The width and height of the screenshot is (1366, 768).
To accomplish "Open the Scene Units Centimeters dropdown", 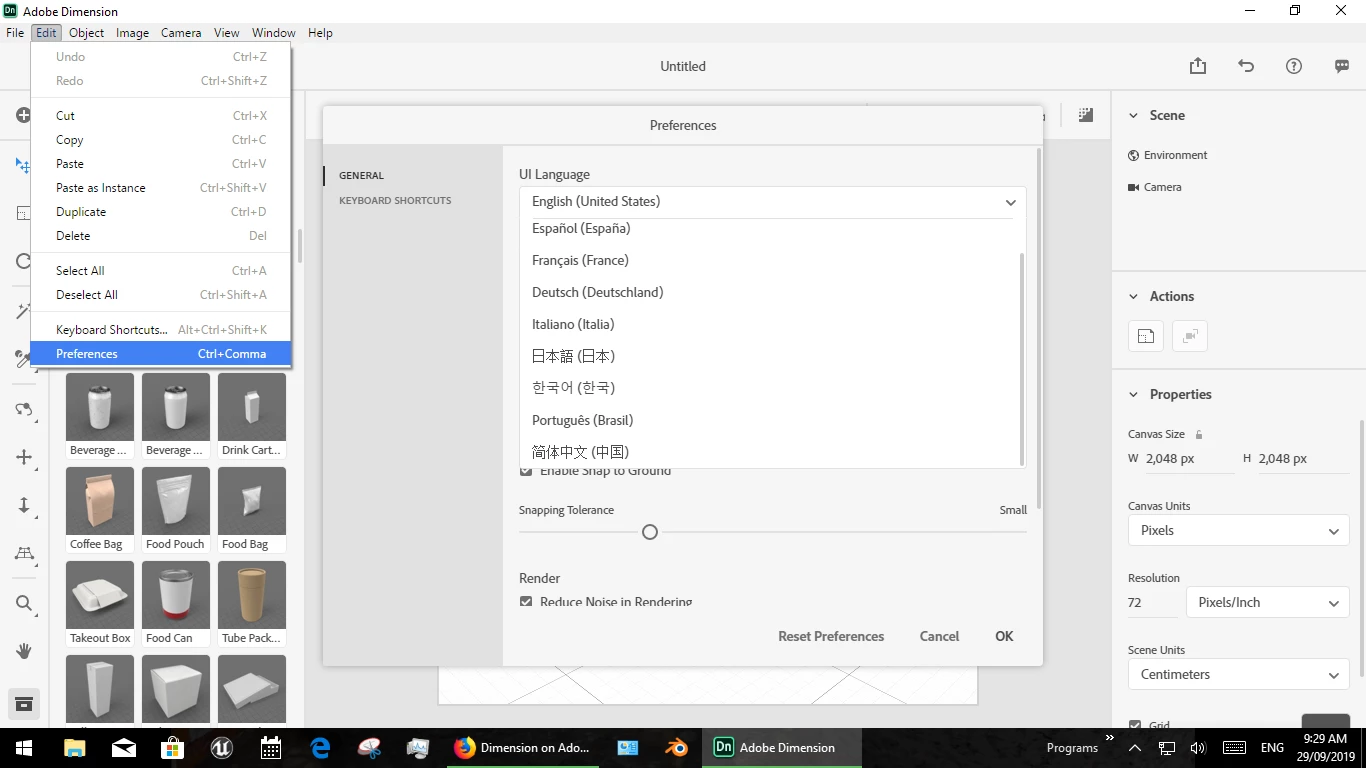I will (x=1238, y=674).
